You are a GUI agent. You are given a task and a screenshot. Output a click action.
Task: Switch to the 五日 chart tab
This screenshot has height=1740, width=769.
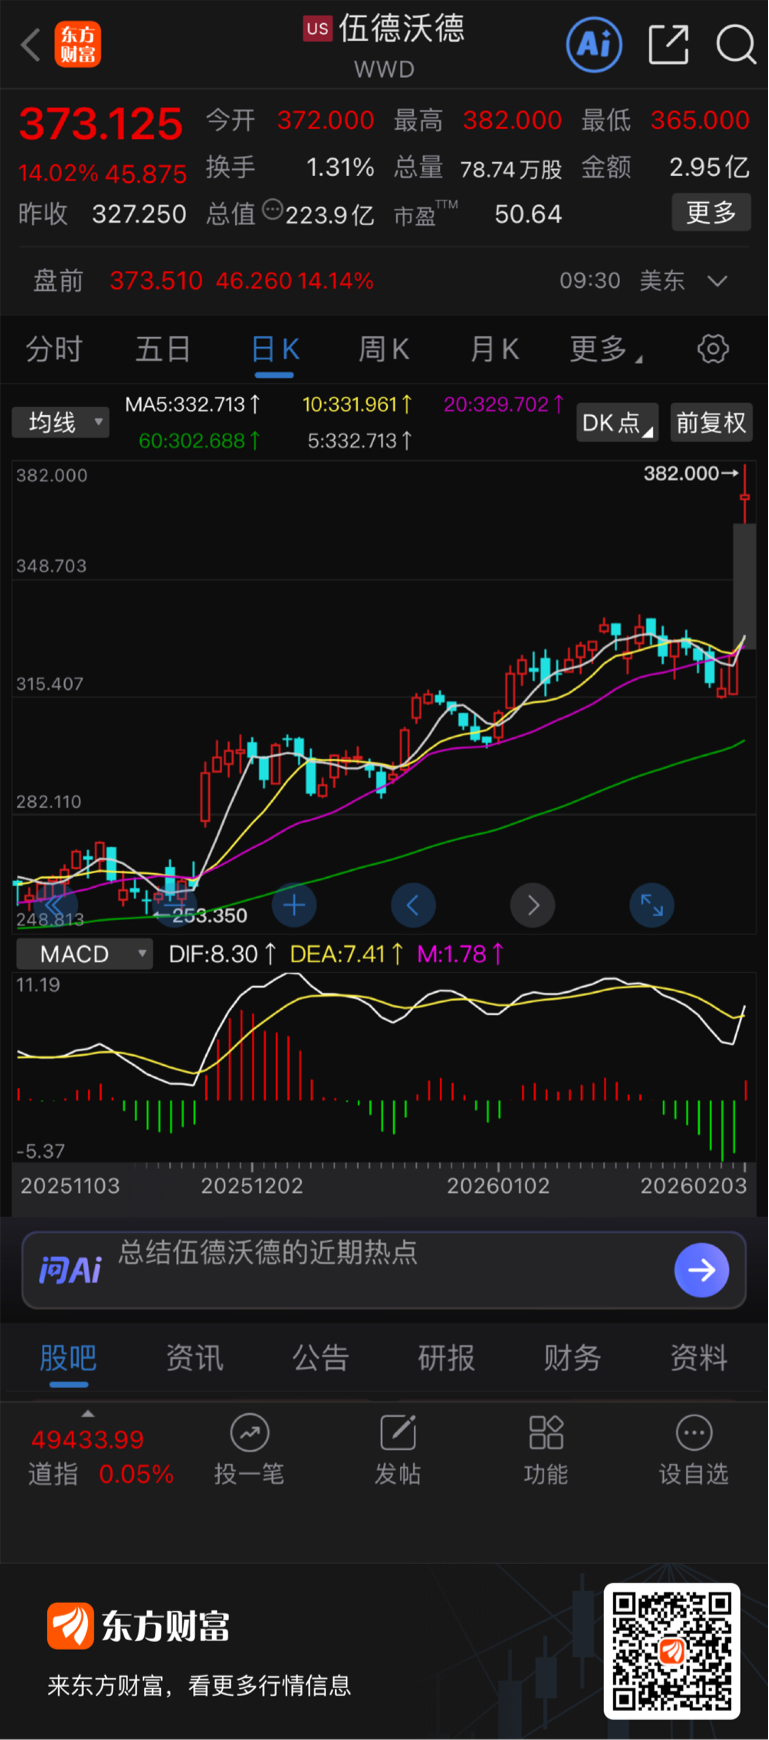[x=163, y=349]
